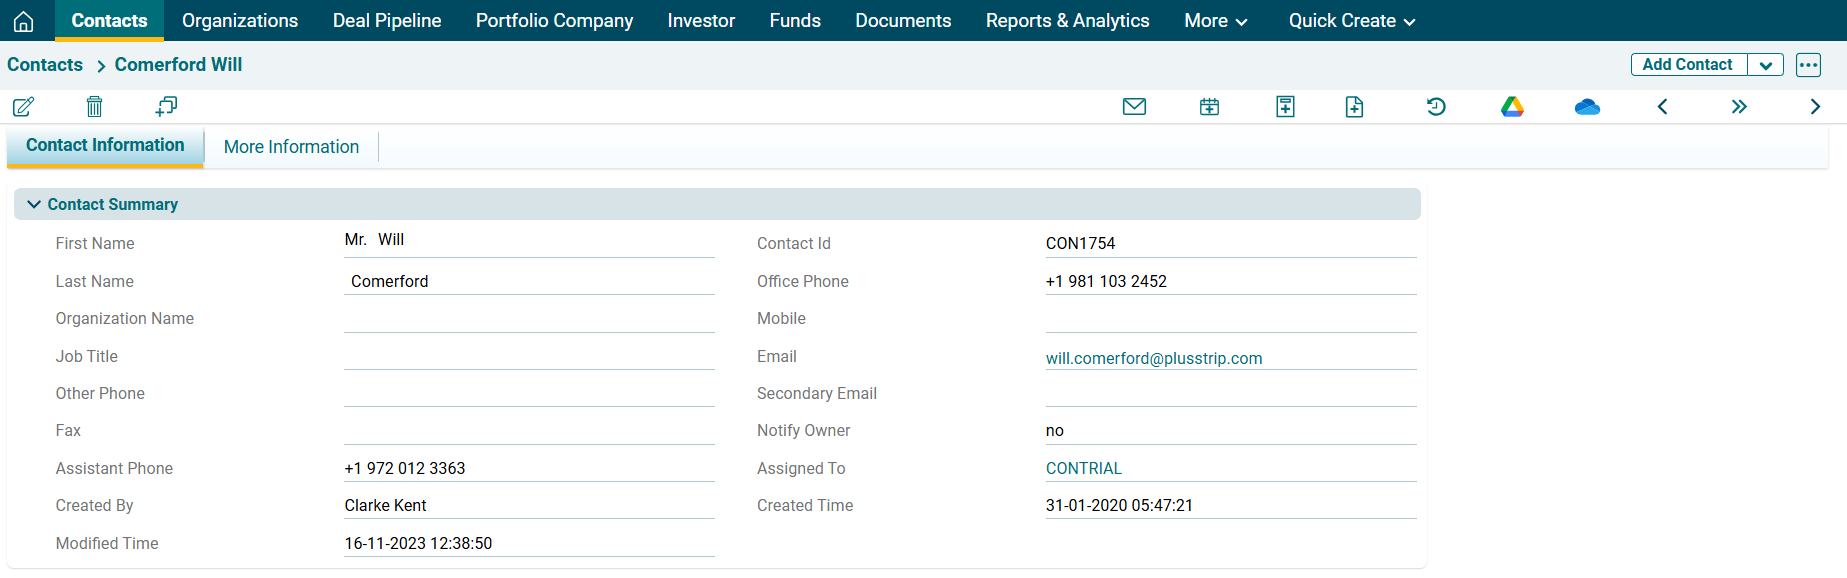Switch to the More Information tab
This screenshot has height=578, width=1847.
click(291, 147)
